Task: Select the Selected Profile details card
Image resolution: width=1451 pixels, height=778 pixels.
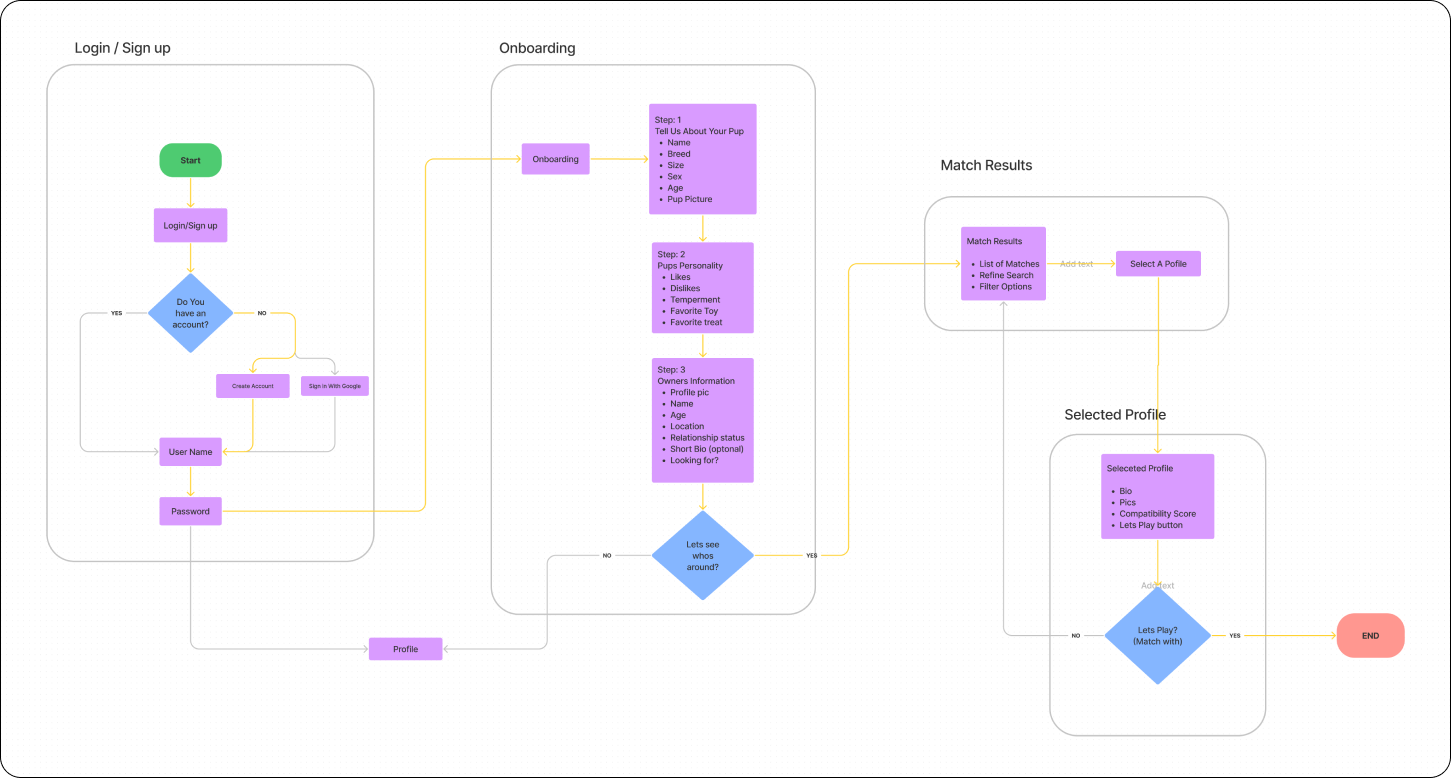Action: pos(1157,496)
